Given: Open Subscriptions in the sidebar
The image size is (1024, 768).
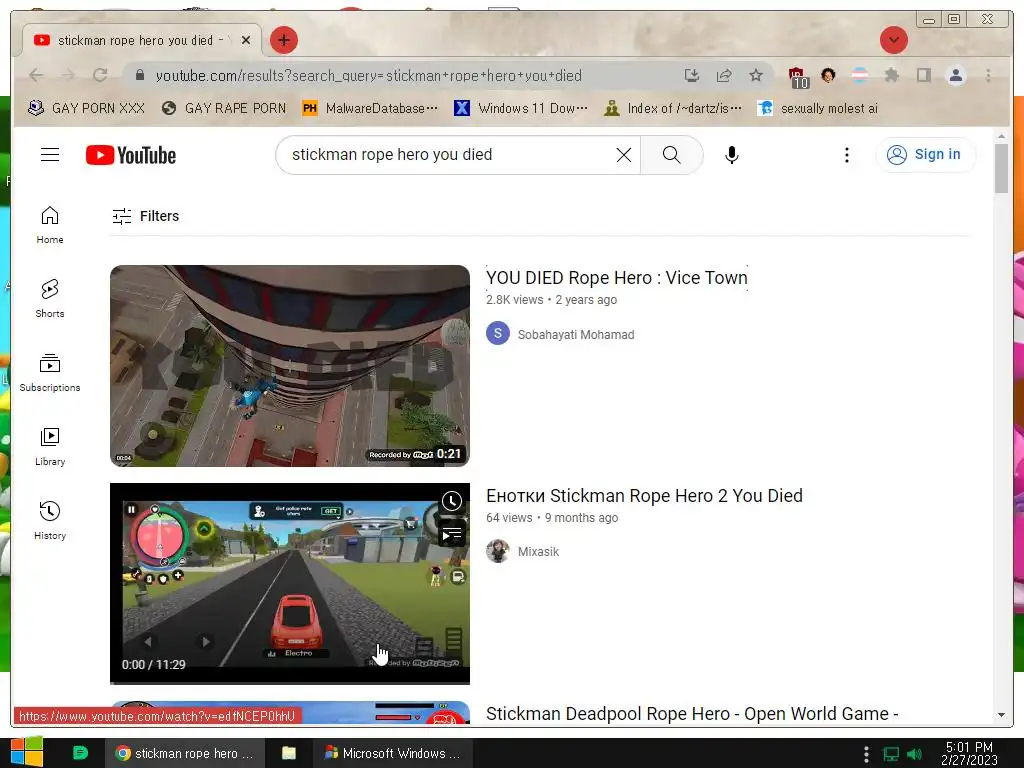Looking at the screenshot, I should tap(50, 372).
